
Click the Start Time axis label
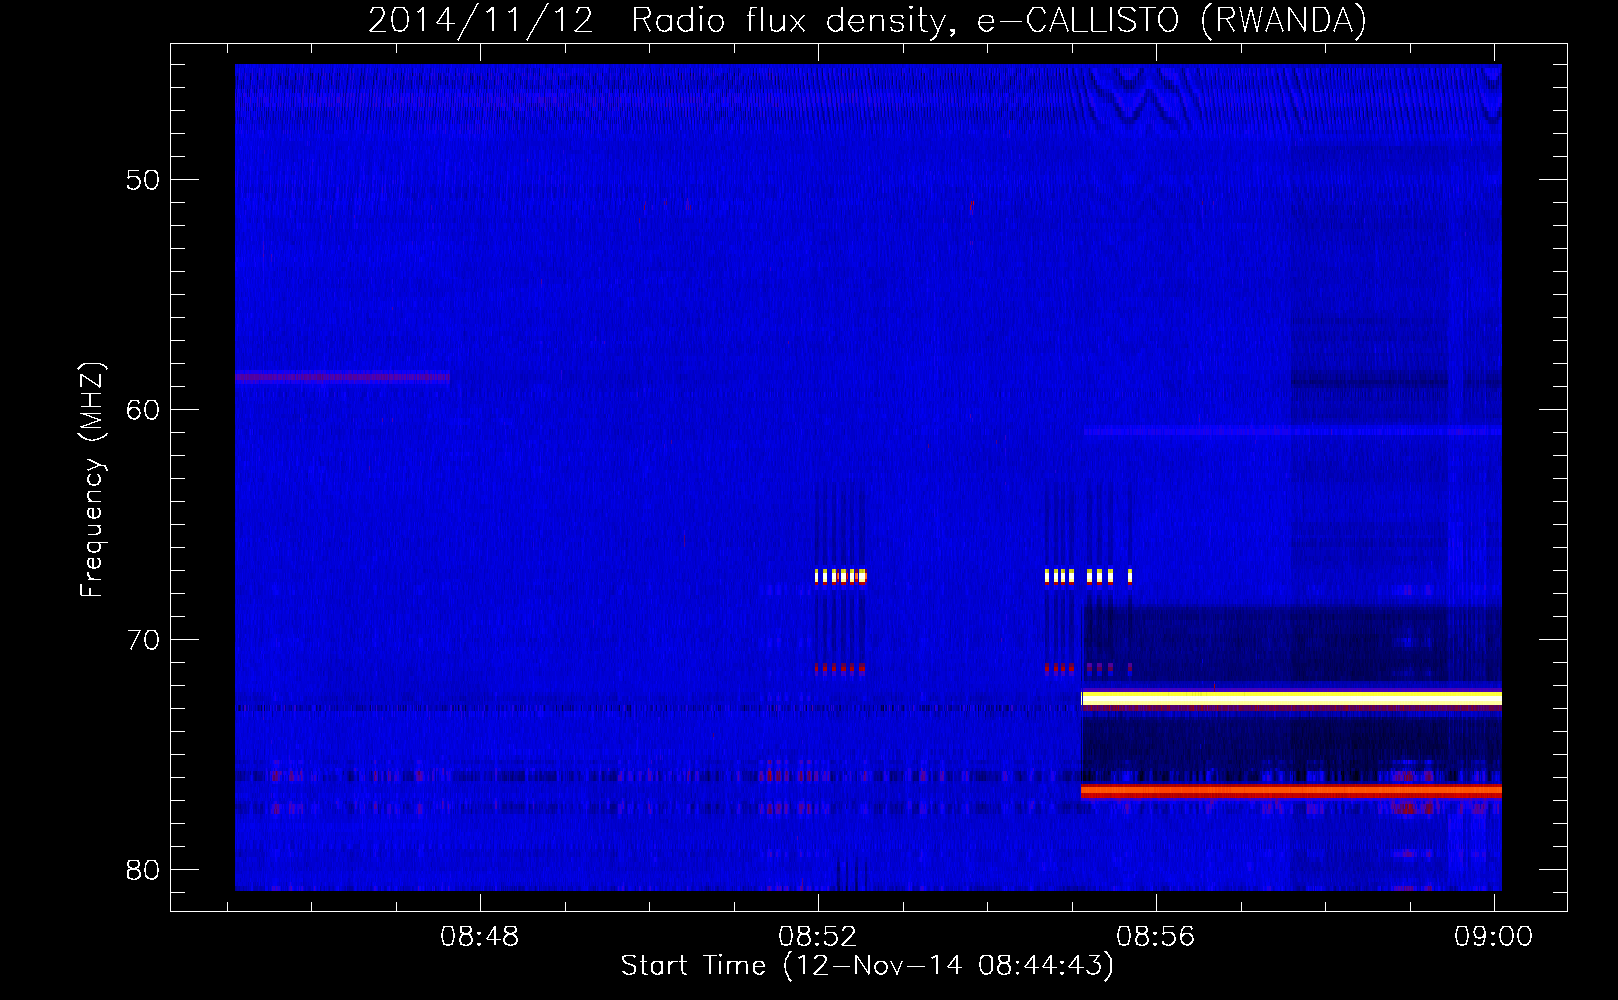867,966
